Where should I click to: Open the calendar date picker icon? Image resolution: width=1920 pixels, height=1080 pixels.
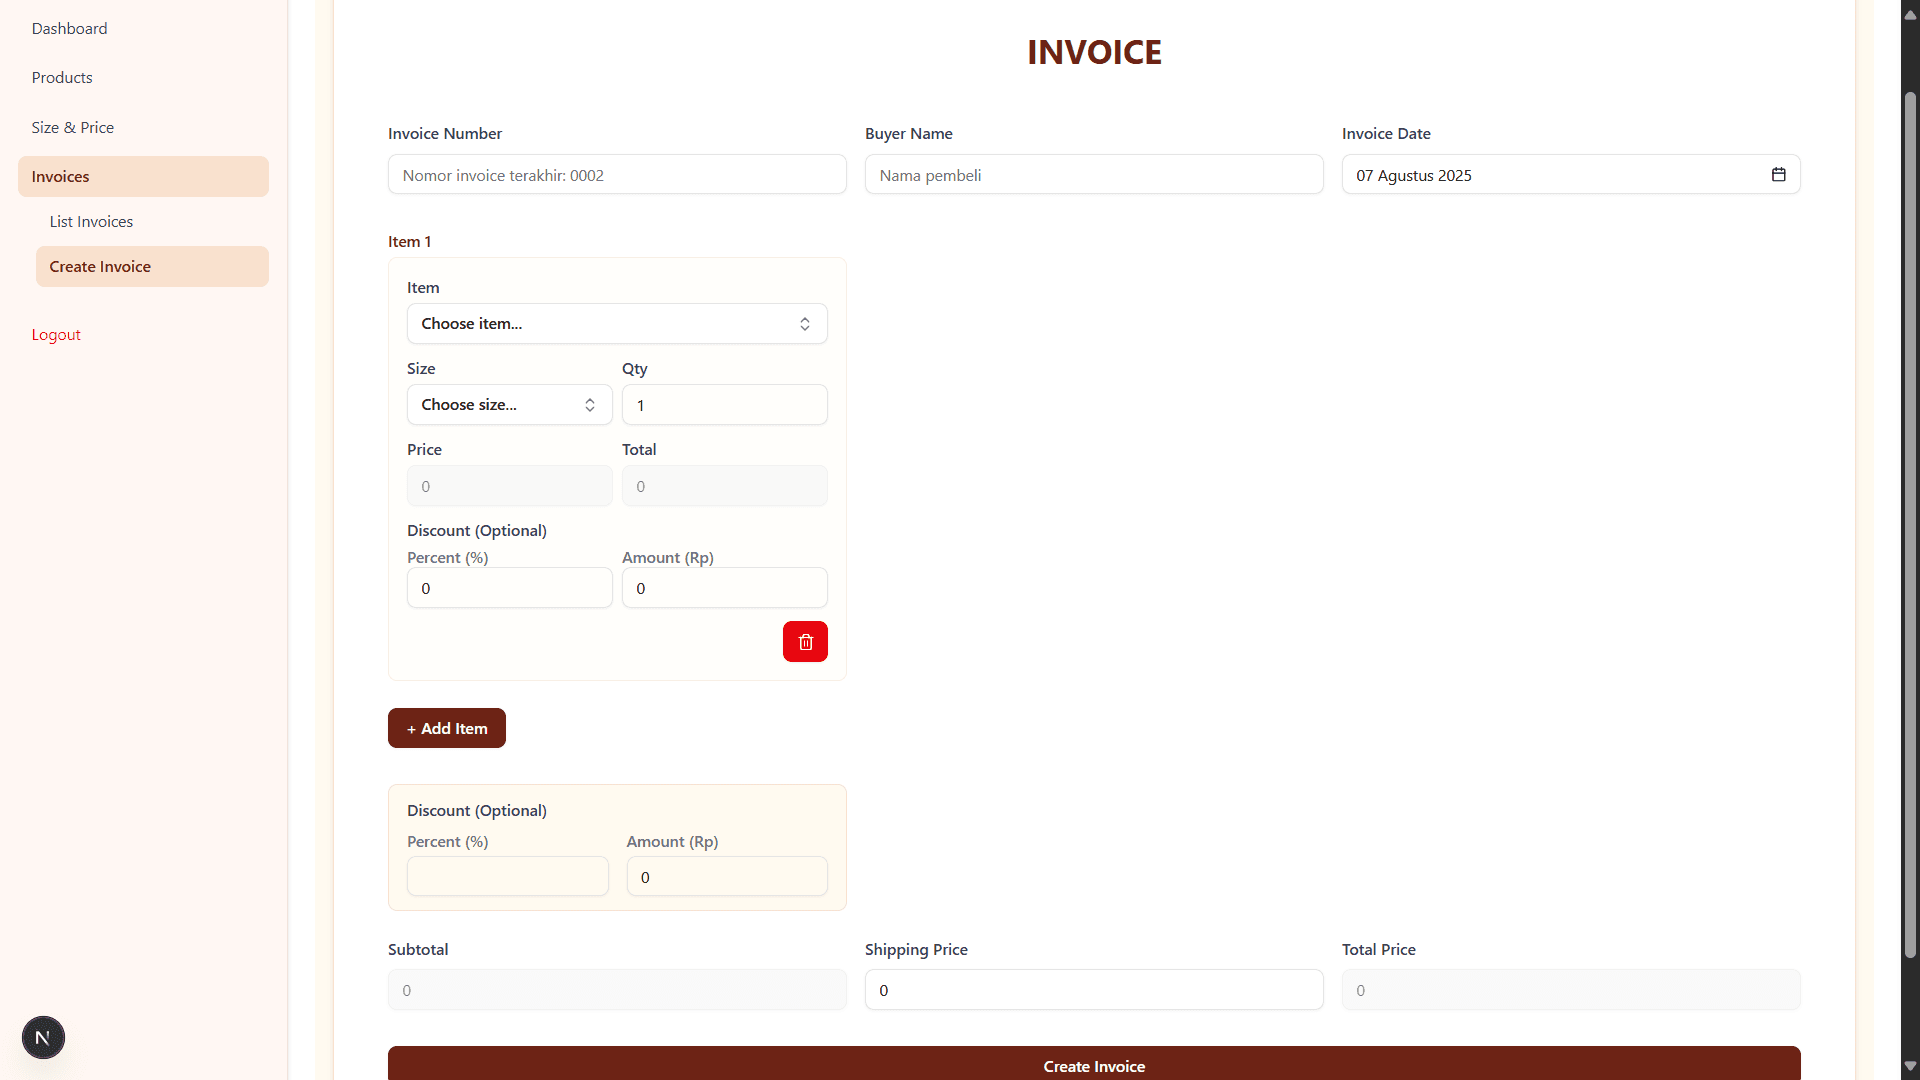click(1778, 174)
